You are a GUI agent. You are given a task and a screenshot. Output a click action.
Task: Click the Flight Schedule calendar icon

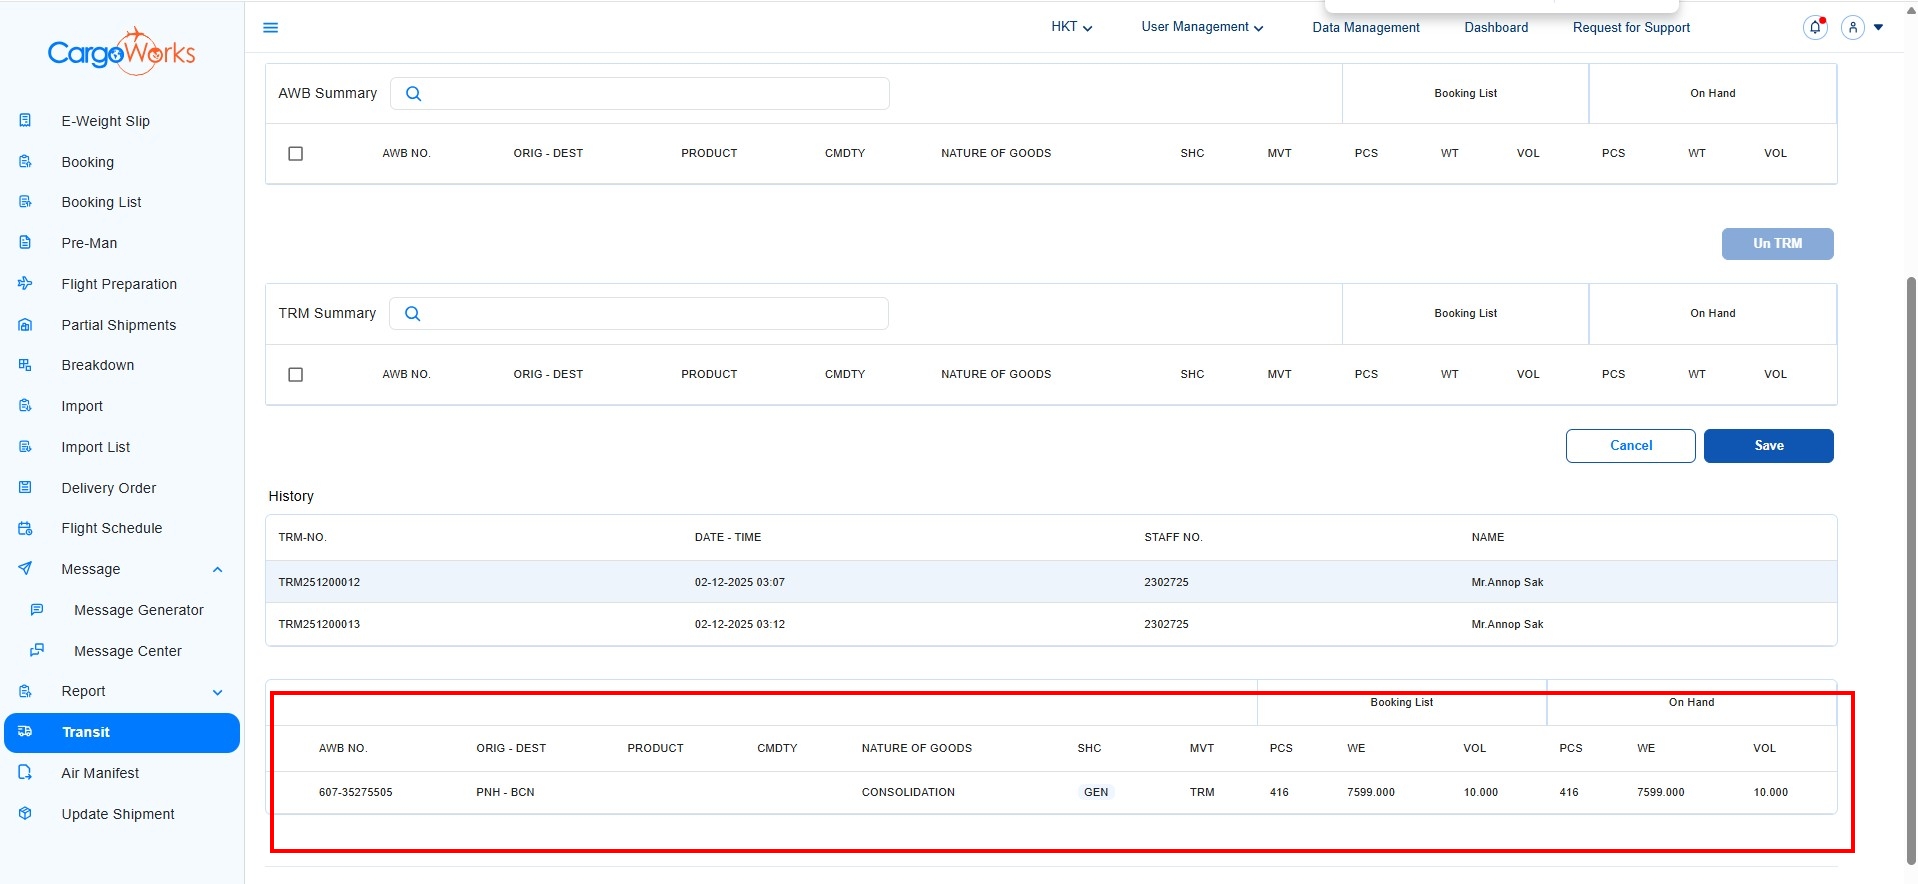click(x=26, y=528)
